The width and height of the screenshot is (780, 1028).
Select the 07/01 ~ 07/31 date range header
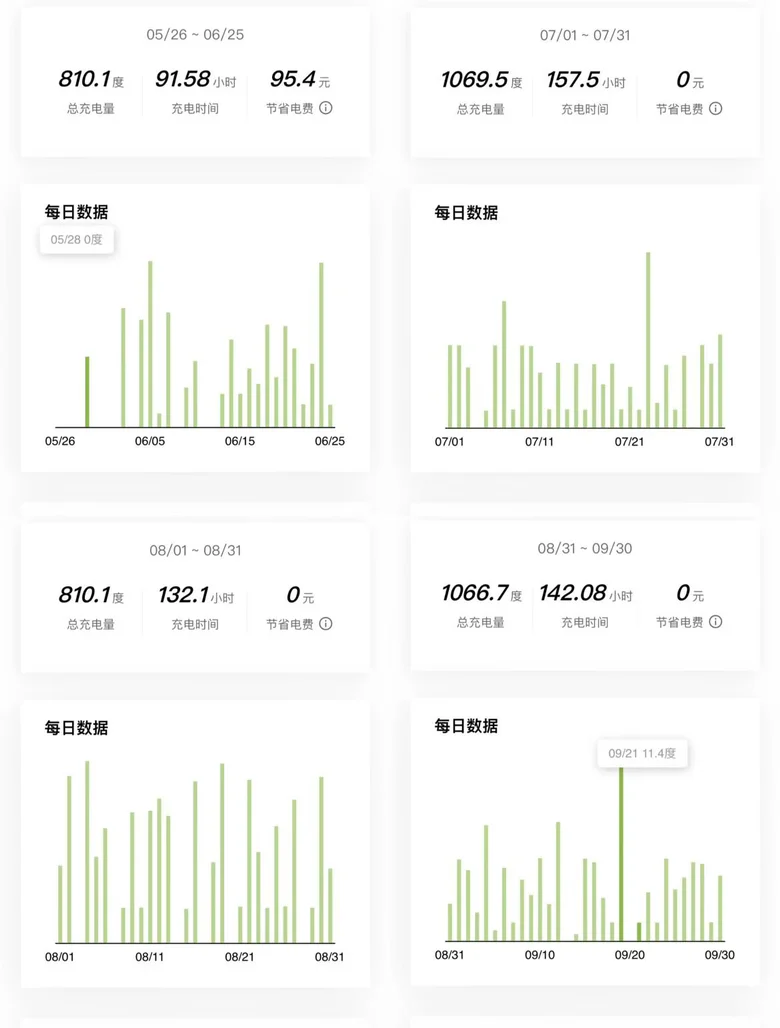point(585,35)
